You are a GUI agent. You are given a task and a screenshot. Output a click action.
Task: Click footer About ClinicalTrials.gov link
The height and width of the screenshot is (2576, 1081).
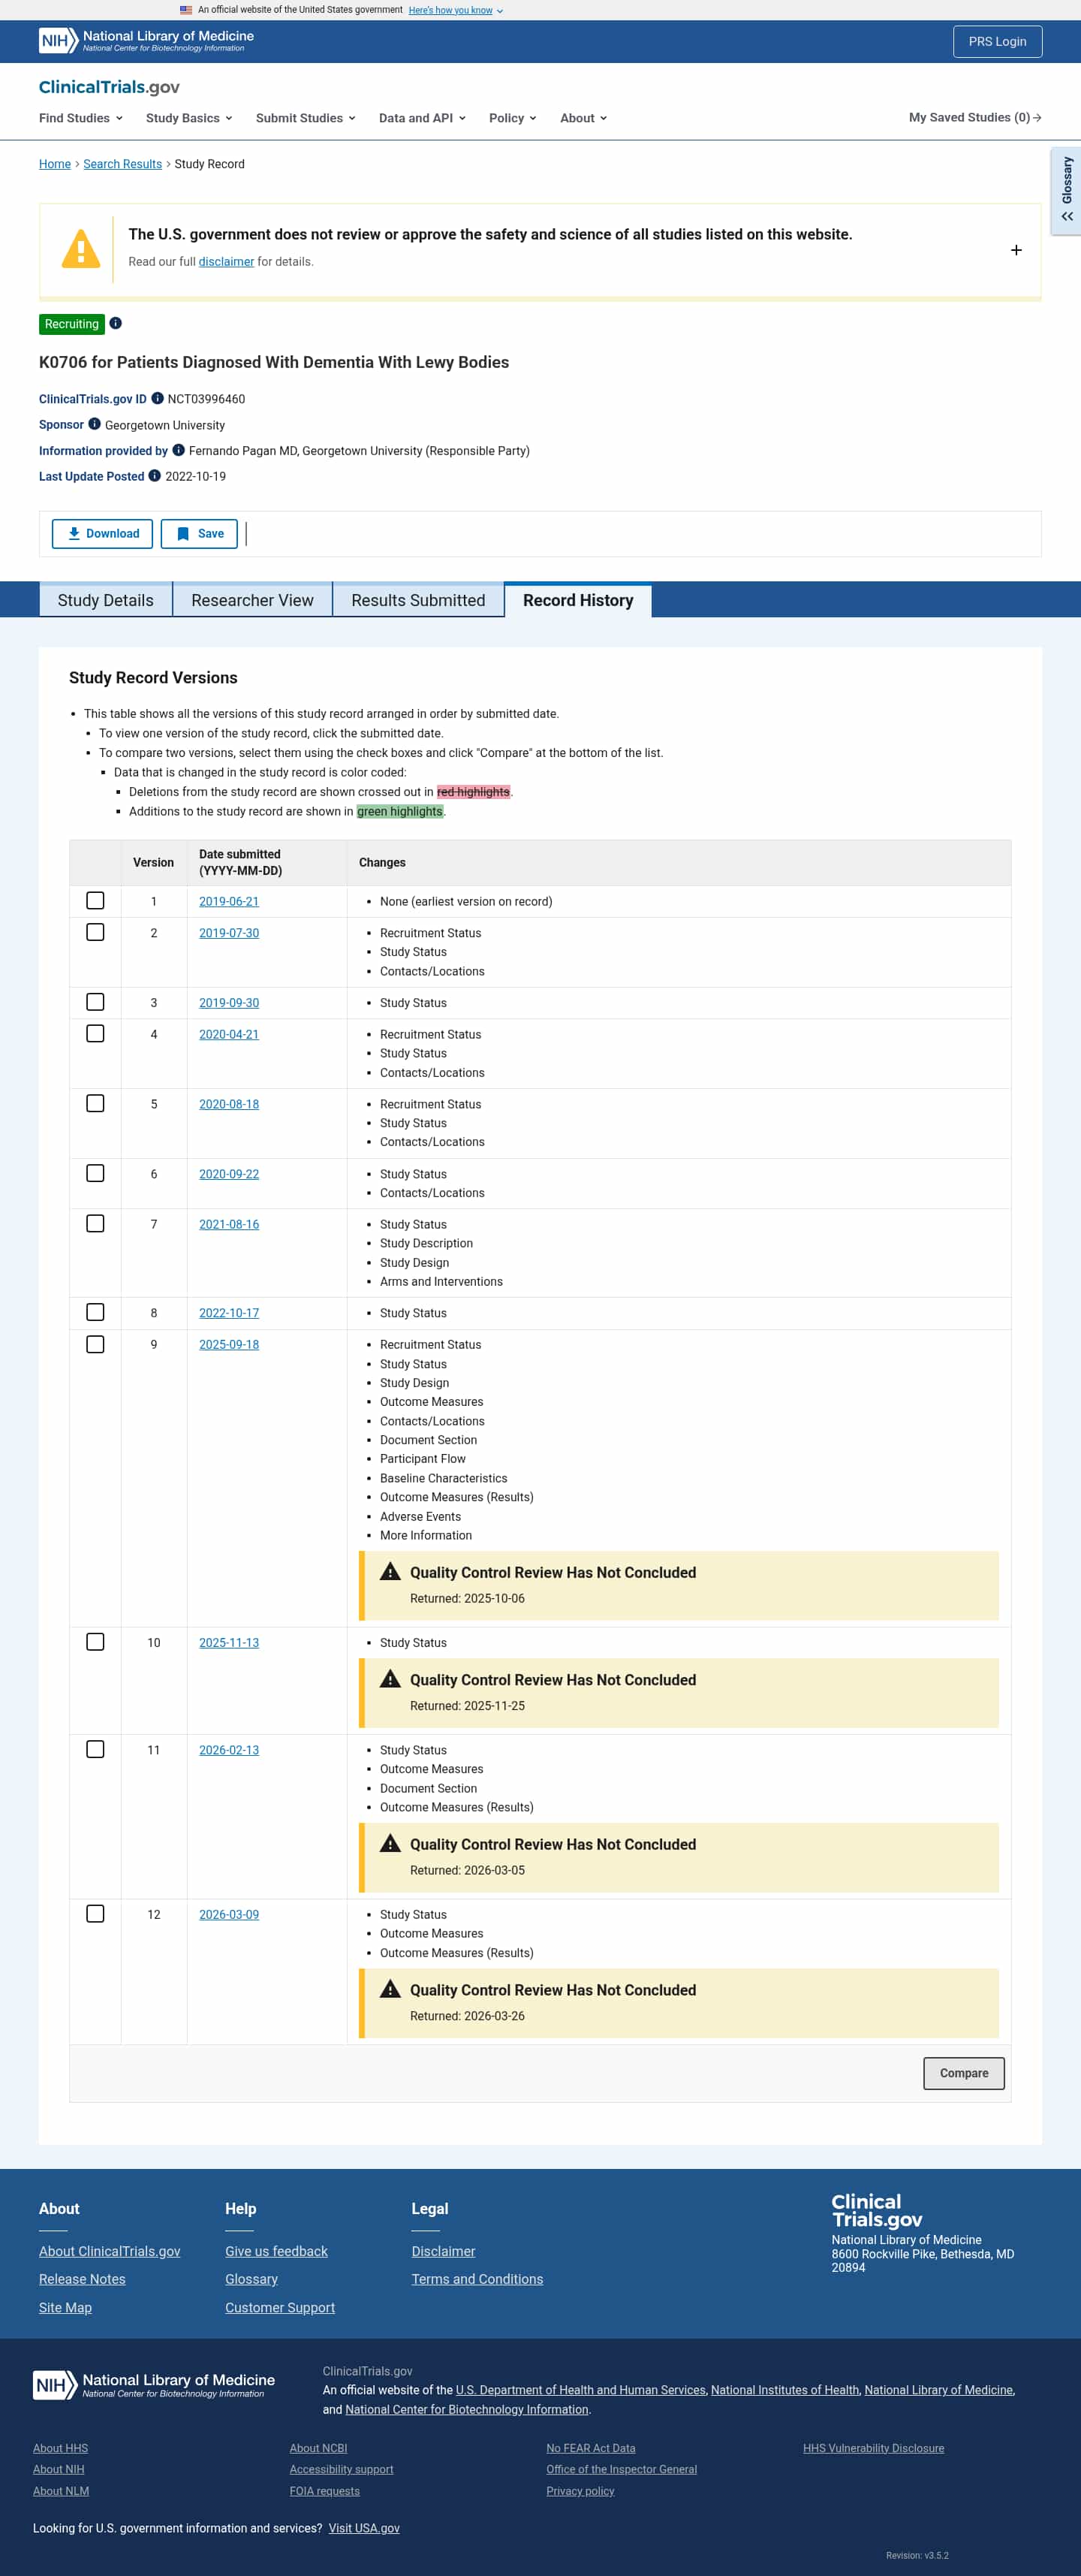[110, 2251]
